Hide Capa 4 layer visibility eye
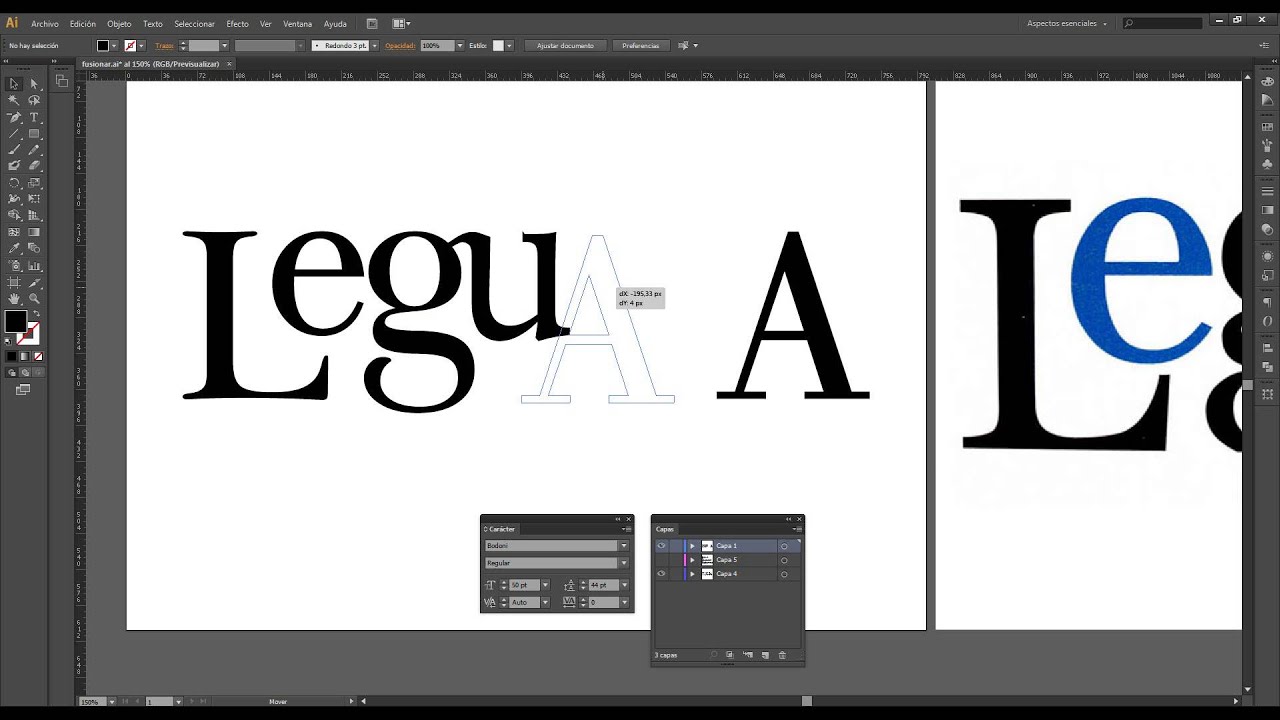The width and height of the screenshot is (1280, 720). click(x=661, y=574)
